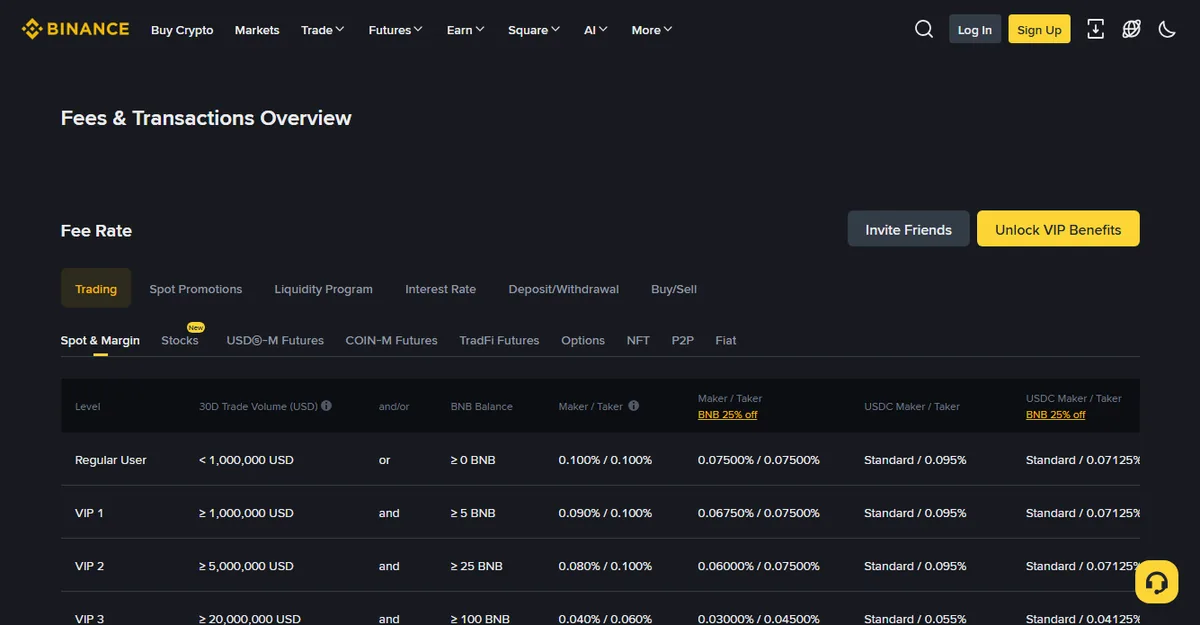Open Buy Crypto in navigation
The height and width of the screenshot is (625, 1200).
(182, 30)
